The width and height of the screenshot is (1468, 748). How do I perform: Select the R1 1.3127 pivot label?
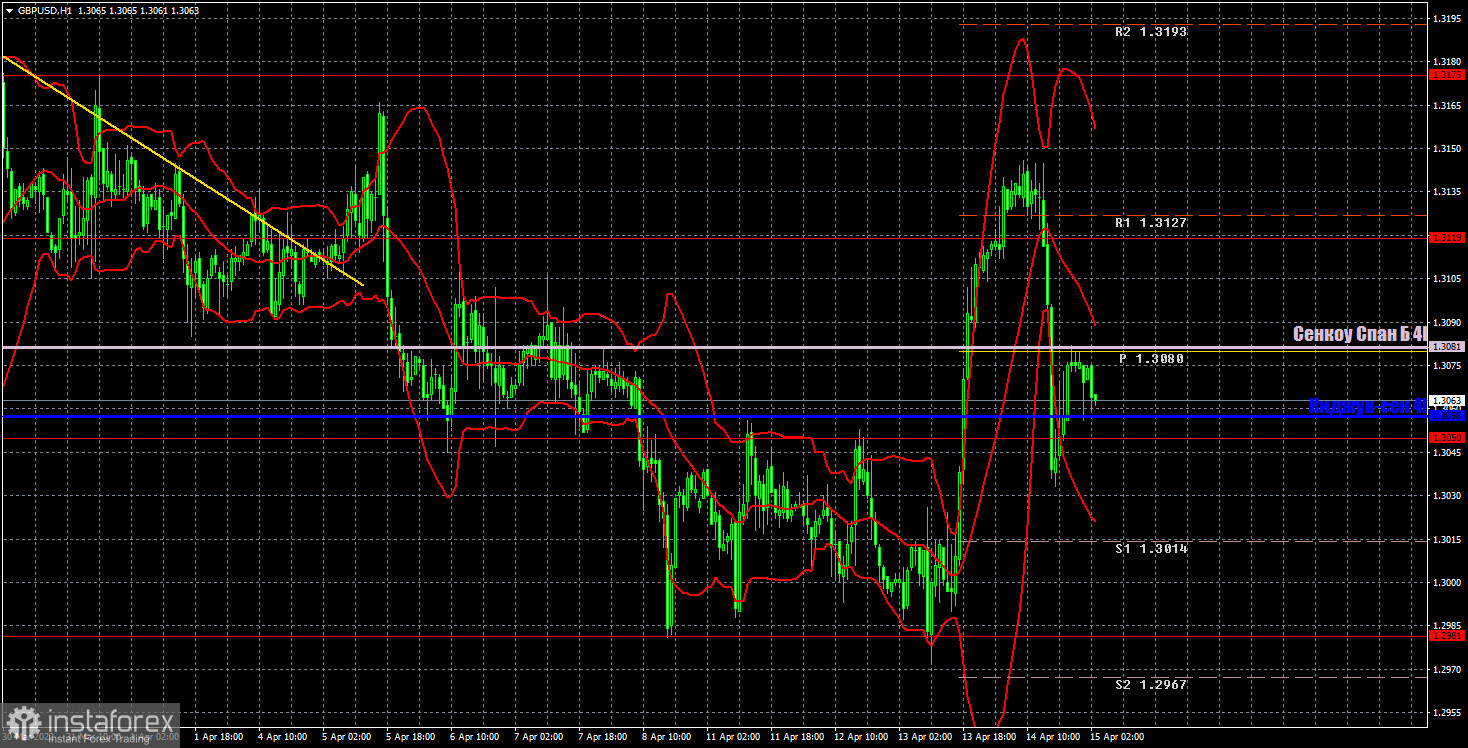click(1151, 223)
